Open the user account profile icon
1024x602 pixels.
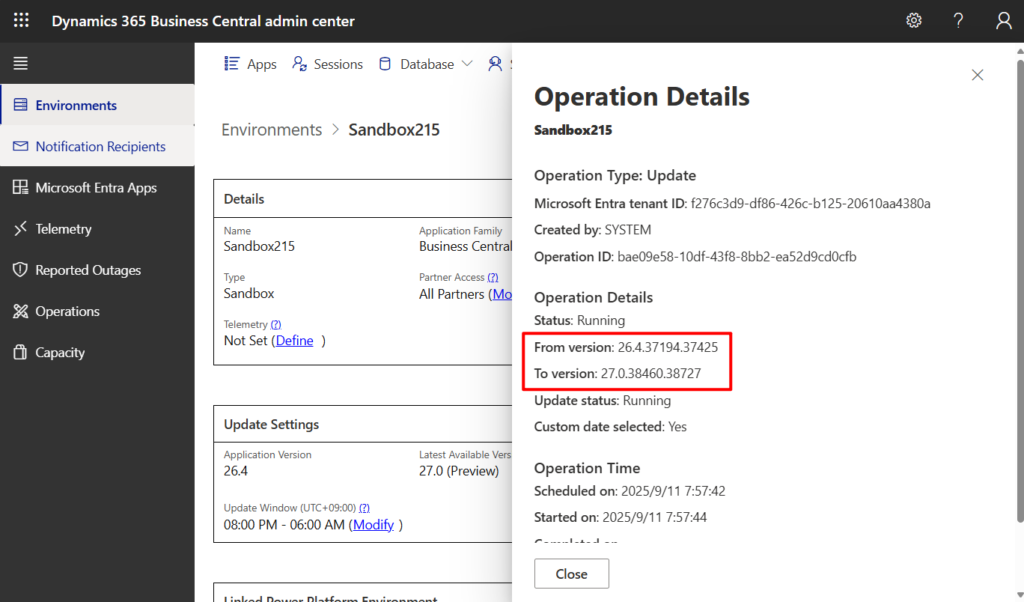click(1003, 21)
